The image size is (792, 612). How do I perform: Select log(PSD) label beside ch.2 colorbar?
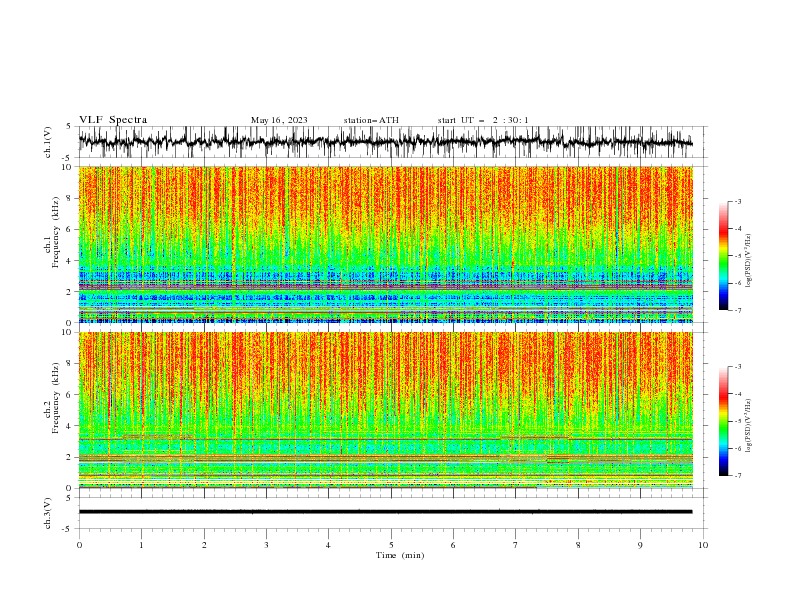point(749,426)
